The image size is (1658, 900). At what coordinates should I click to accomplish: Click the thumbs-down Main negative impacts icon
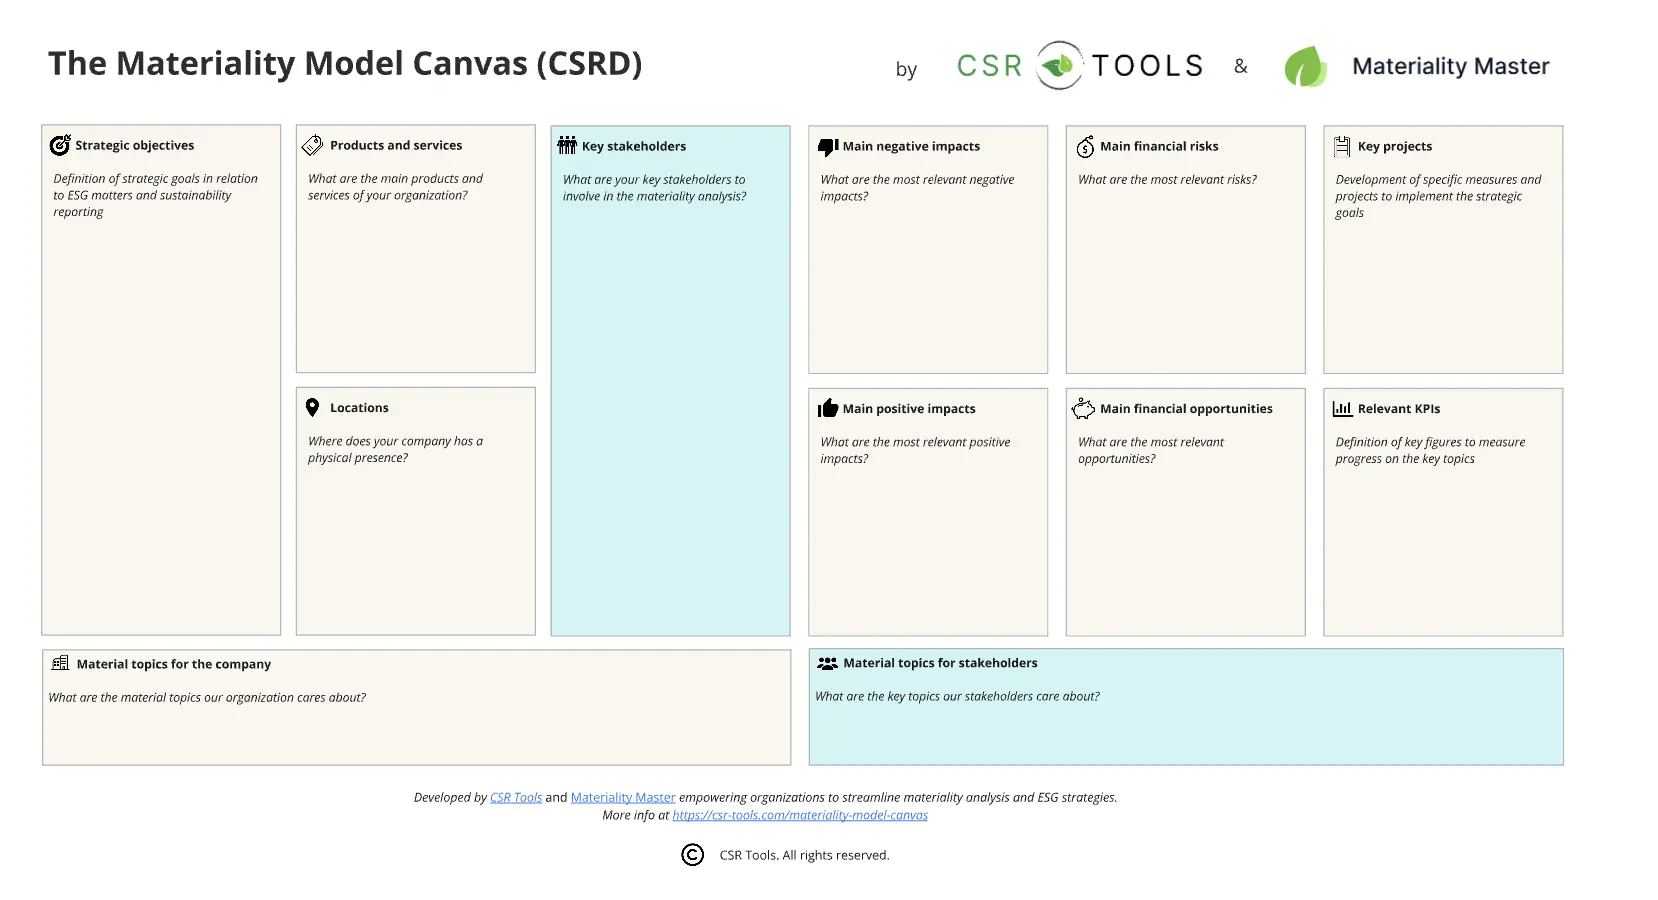(828, 147)
